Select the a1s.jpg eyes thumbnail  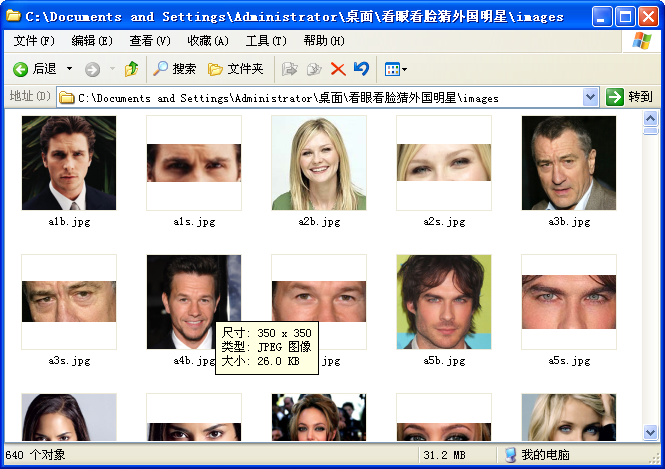(x=194, y=163)
